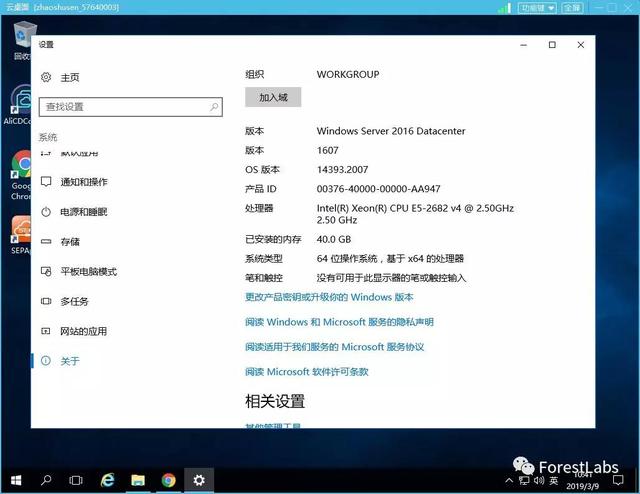
Task: Open the 功能键 dropdown in top bar
Action: [x=537, y=8]
